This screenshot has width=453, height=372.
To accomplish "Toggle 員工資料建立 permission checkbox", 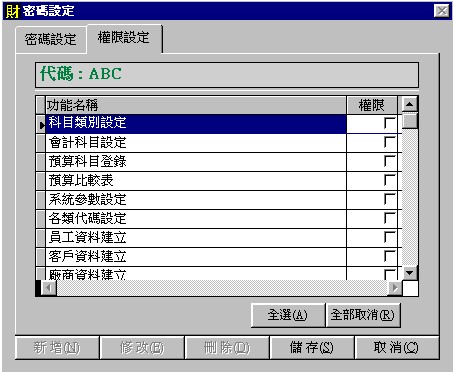I will tap(390, 237).
